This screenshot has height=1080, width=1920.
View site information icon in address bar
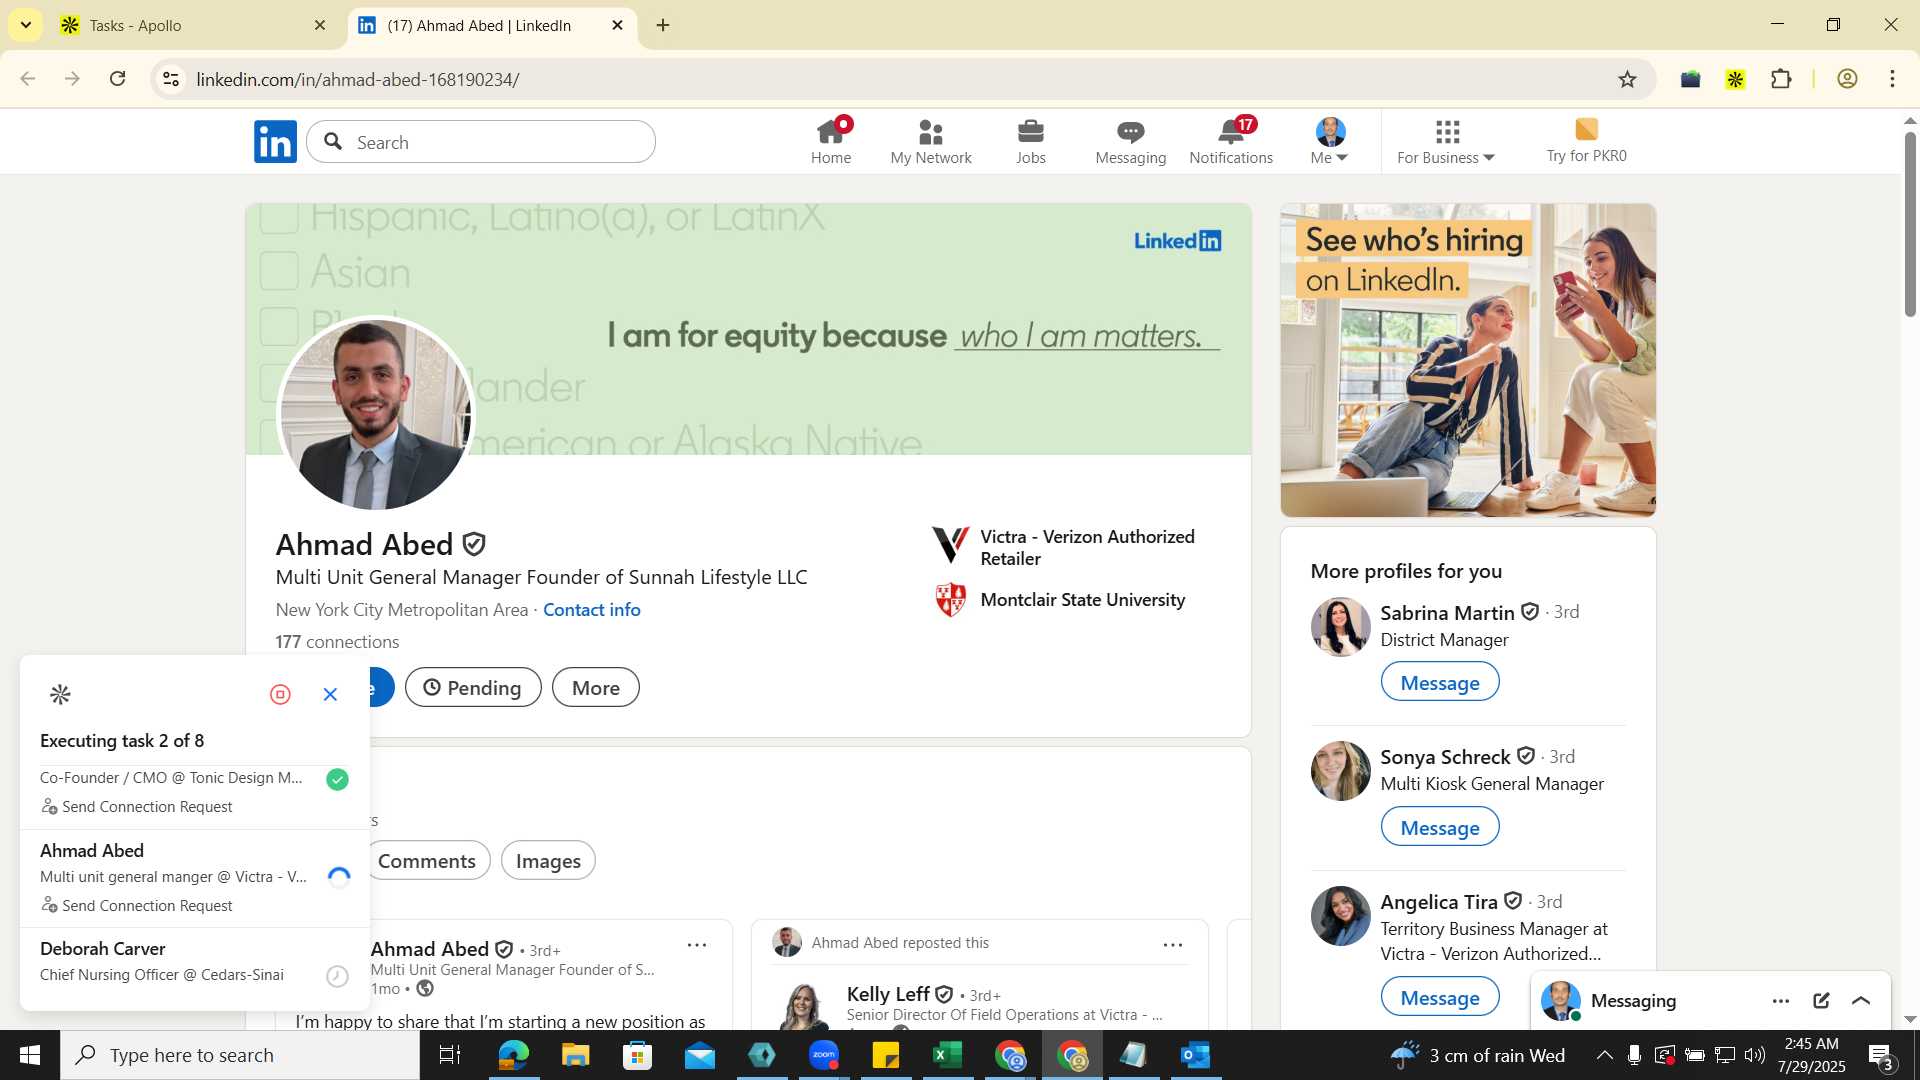click(171, 79)
